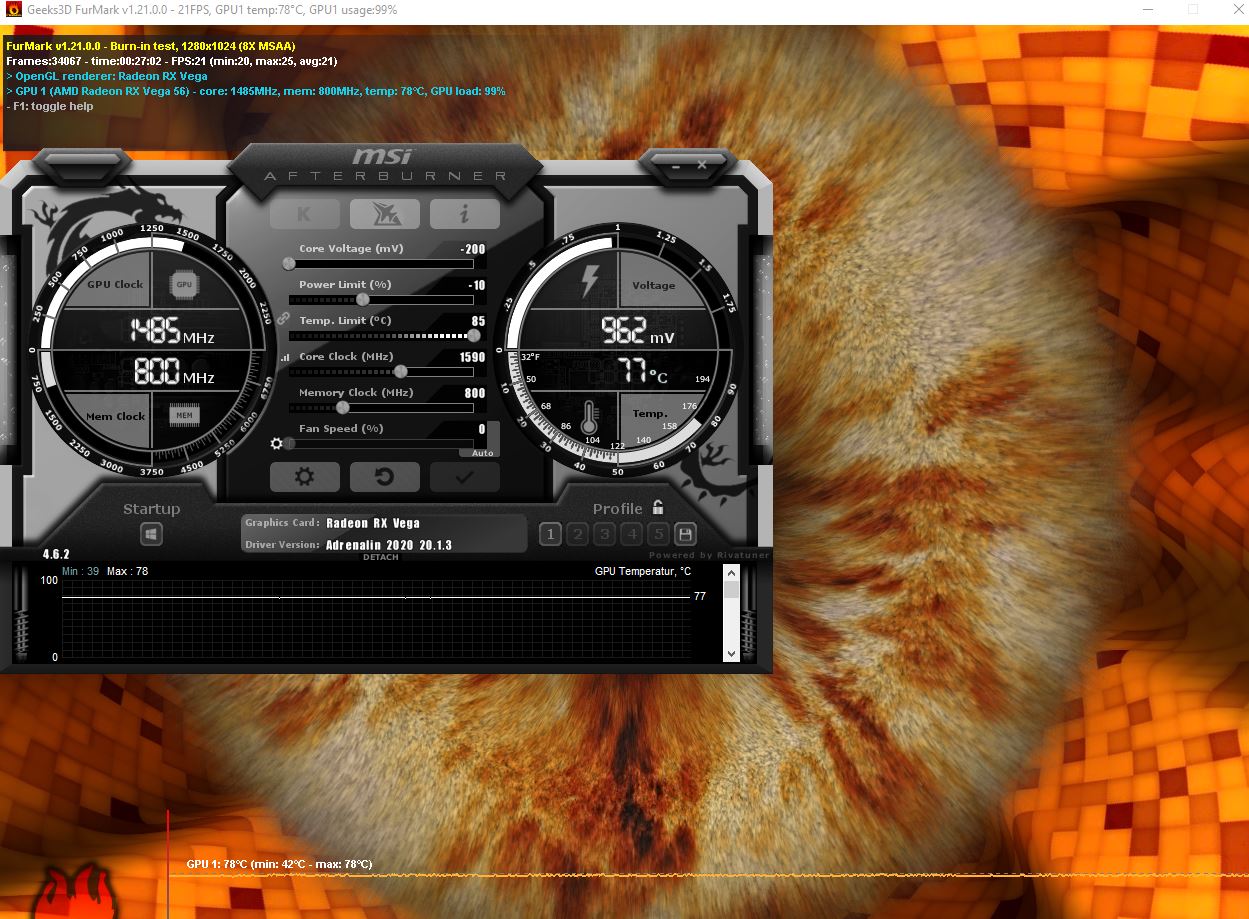This screenshot has height=919, width=1249.
Task: Click the GPU chip icon in clock gauge
Action: [x=184, y=284]
